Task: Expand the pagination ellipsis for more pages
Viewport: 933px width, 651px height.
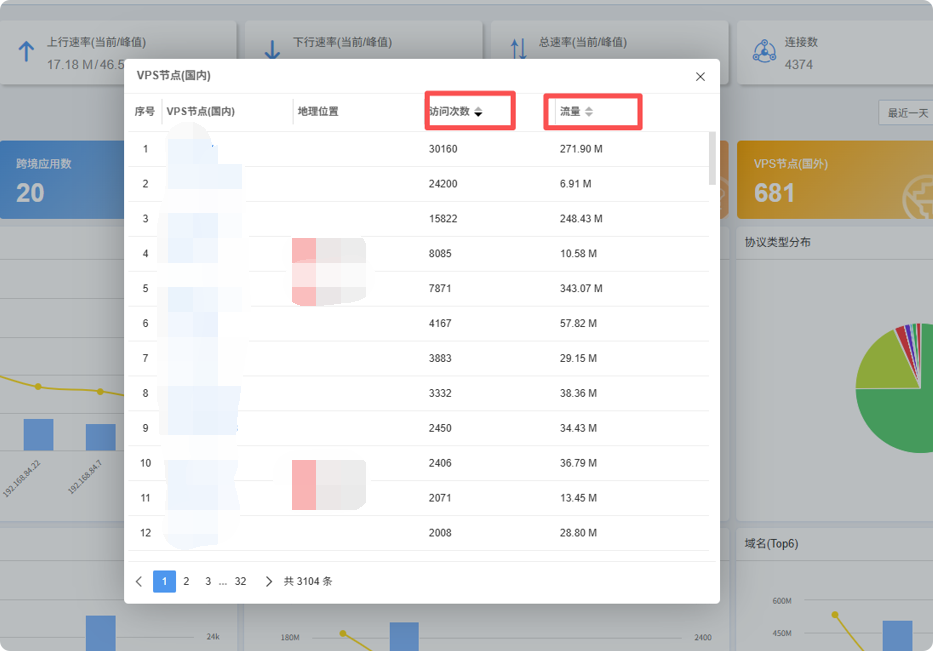Action: [x=222, y=581]
